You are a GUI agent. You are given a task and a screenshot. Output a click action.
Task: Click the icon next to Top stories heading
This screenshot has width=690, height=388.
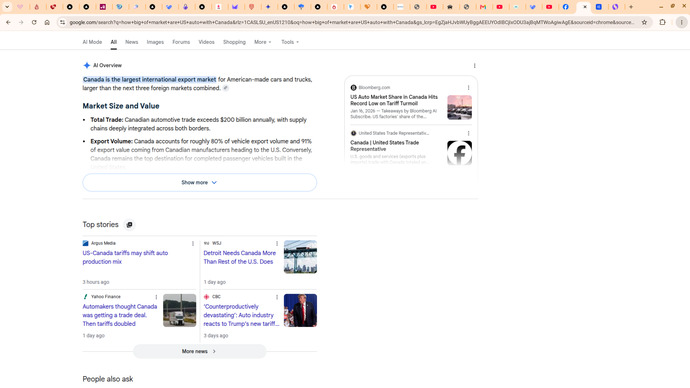[129, 225]
